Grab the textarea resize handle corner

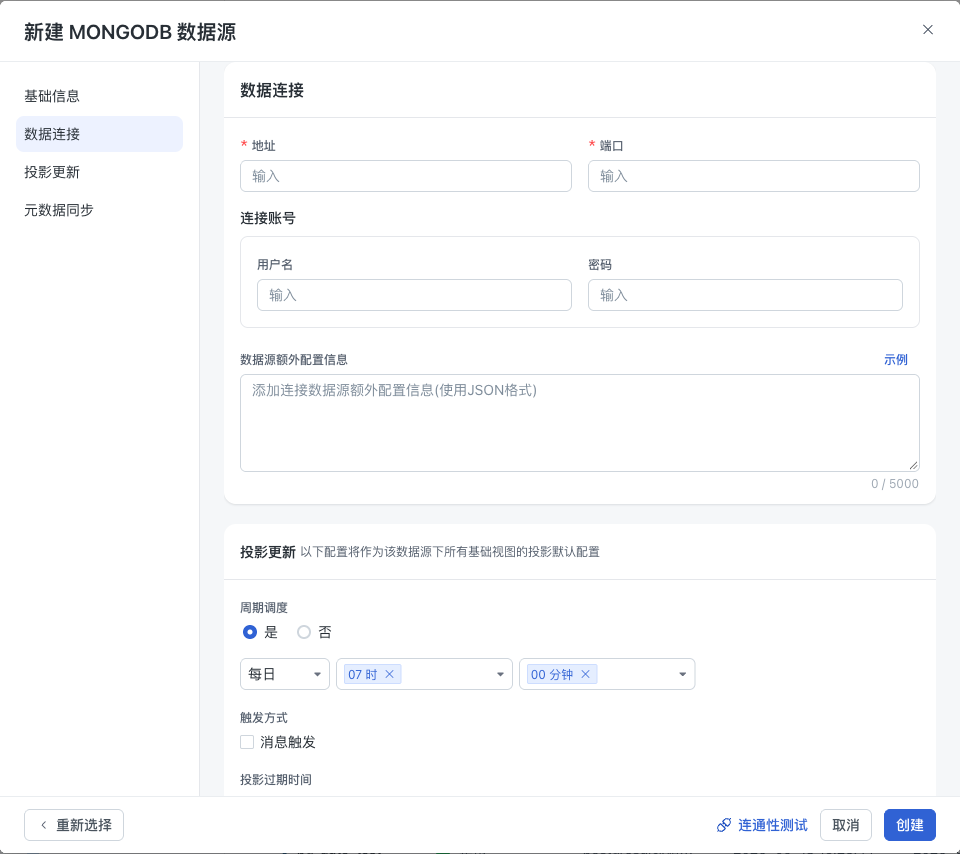913,465
